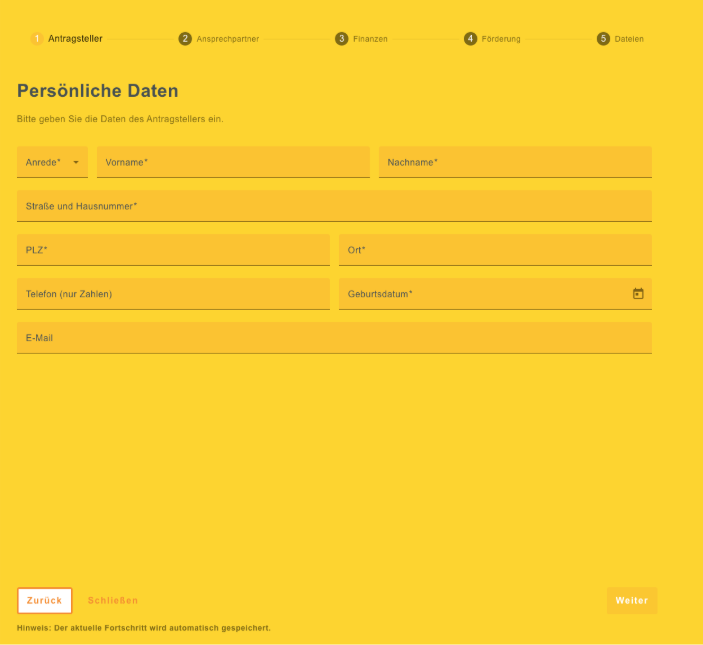
Task: Go to the Antragsteller step label
Action: click(75, 39)
